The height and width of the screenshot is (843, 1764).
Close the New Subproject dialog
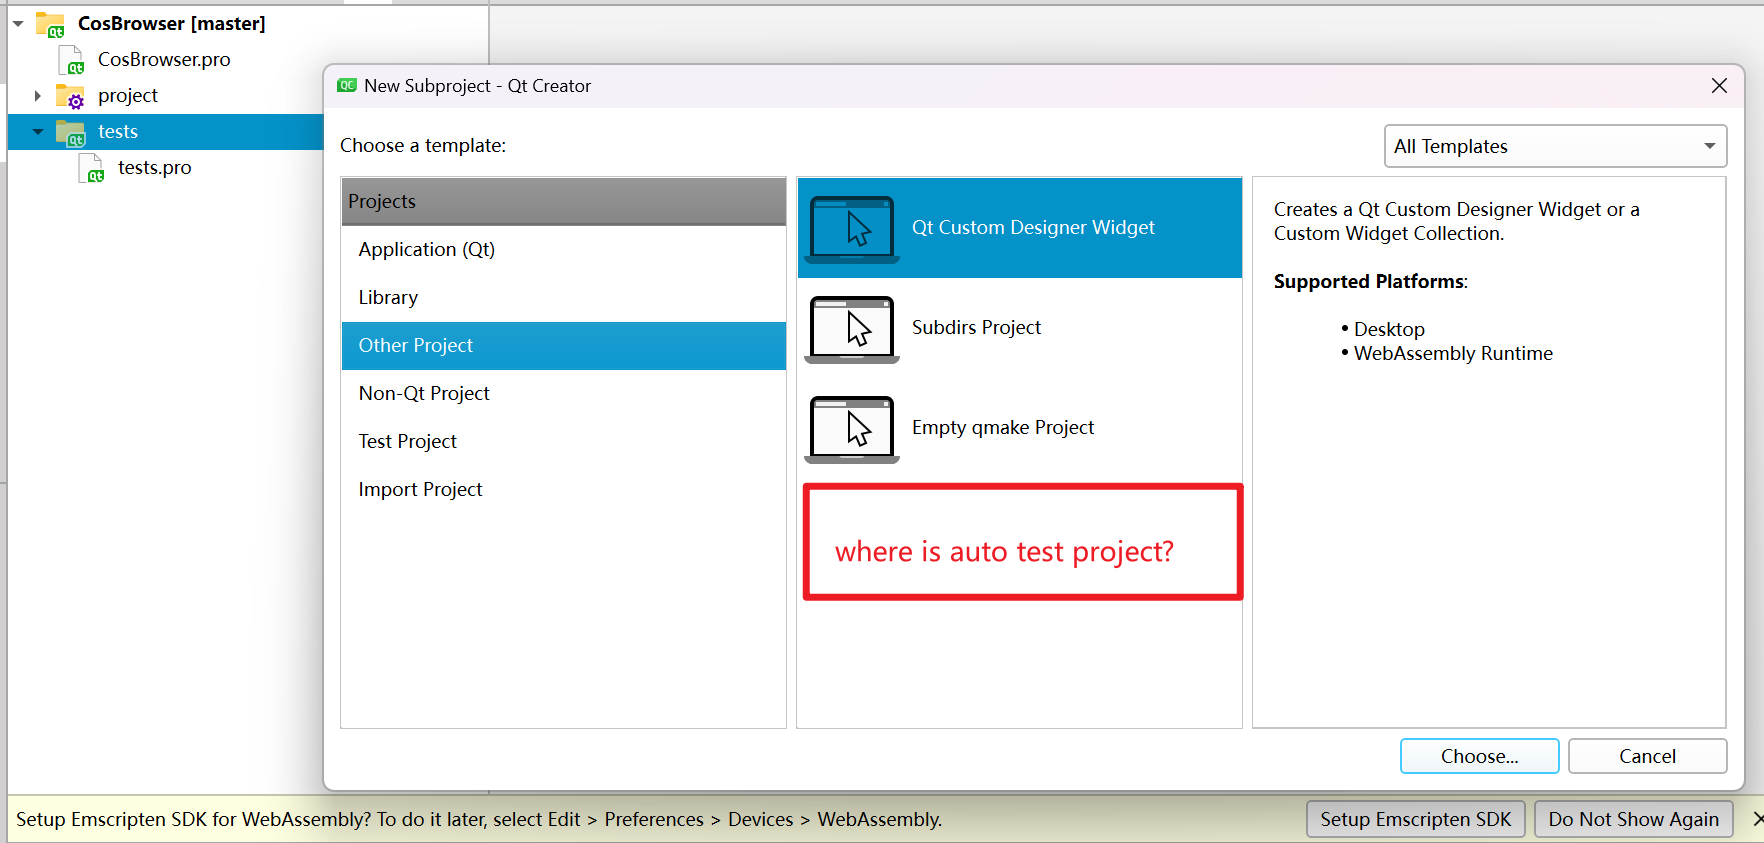[x=1719, y=86]
